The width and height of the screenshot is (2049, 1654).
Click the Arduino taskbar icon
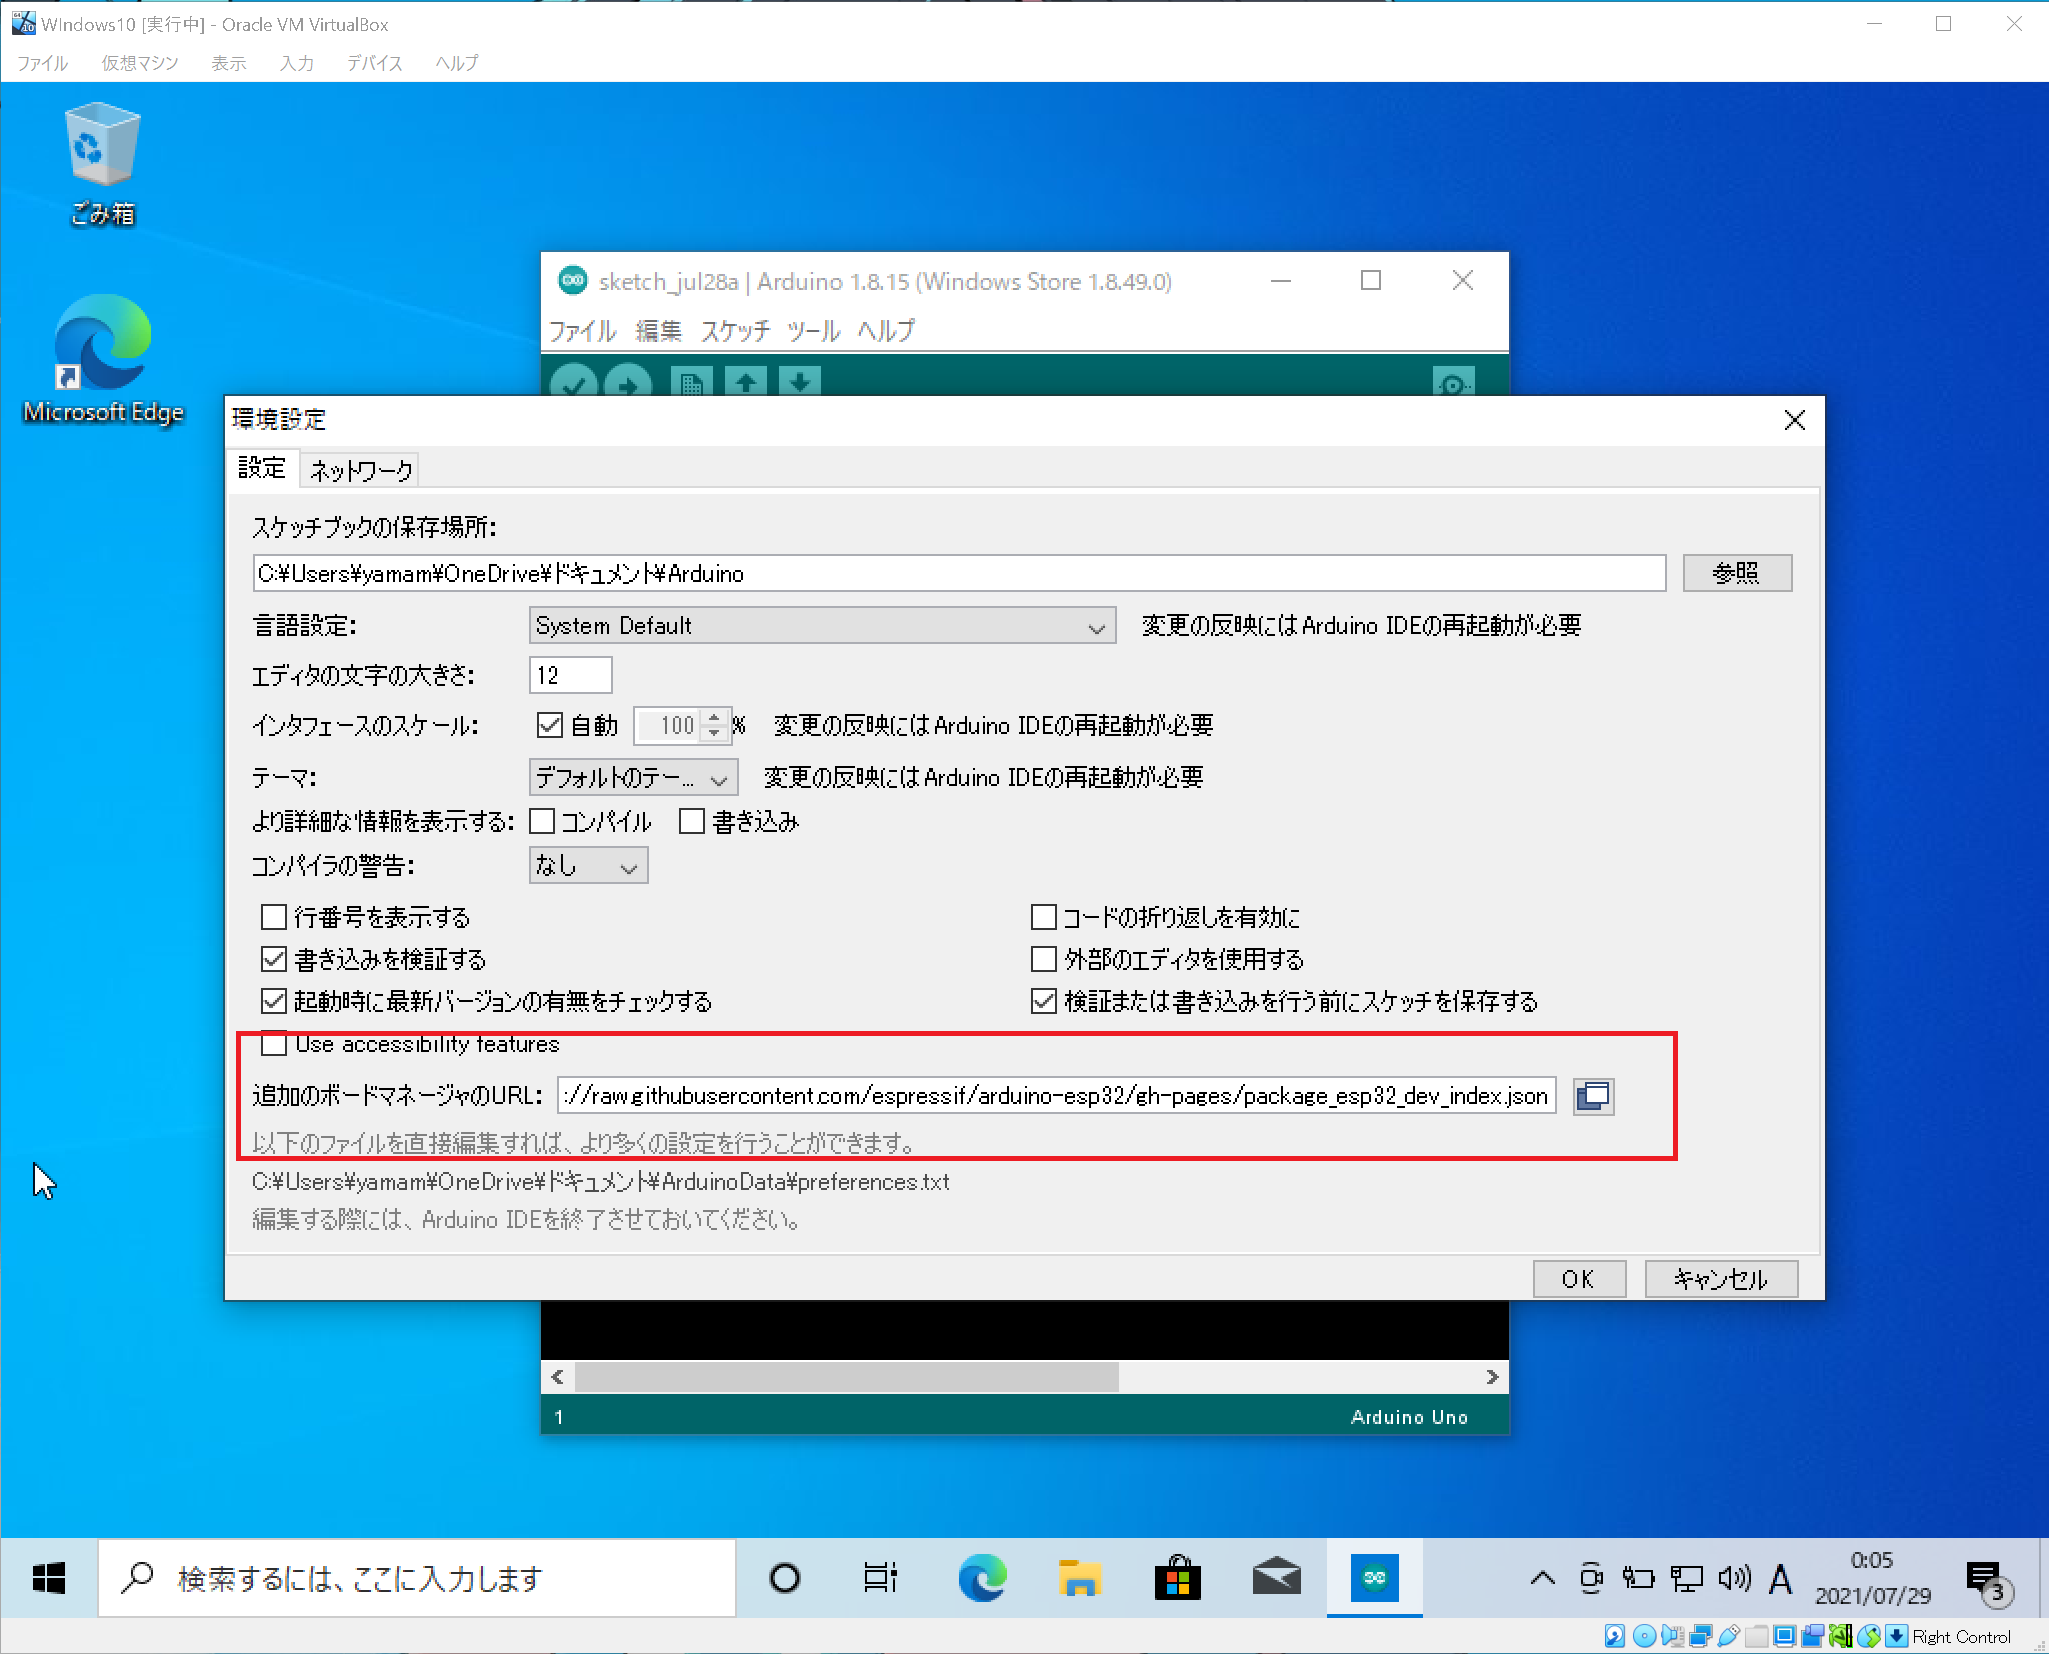click(1374, 1579)
